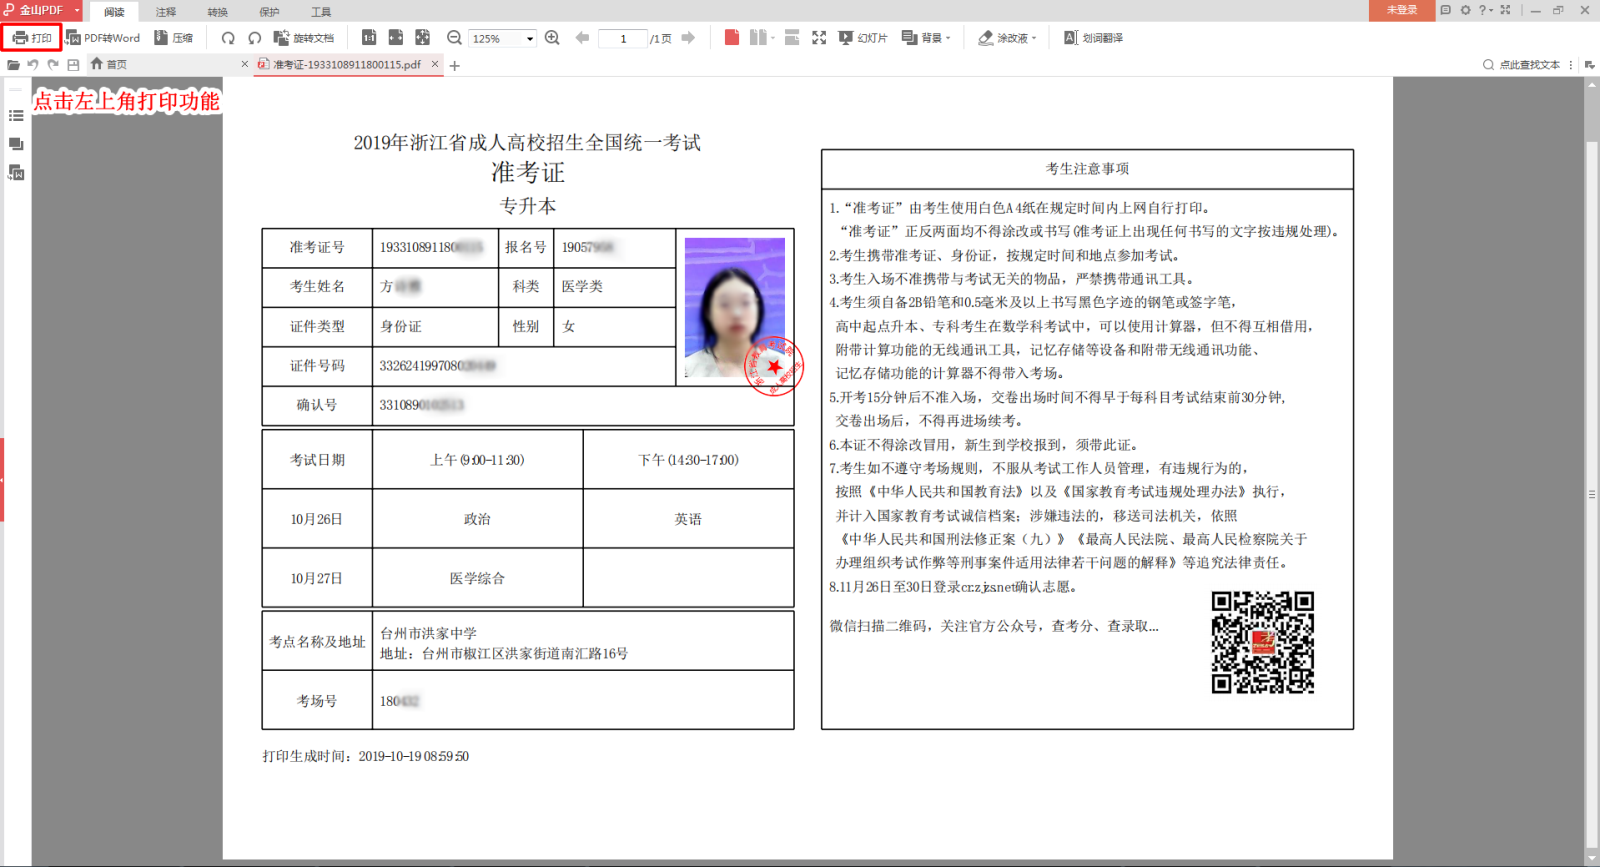
Task: Click the 旋转文档 rotate document icon
Action: (304, 38)
